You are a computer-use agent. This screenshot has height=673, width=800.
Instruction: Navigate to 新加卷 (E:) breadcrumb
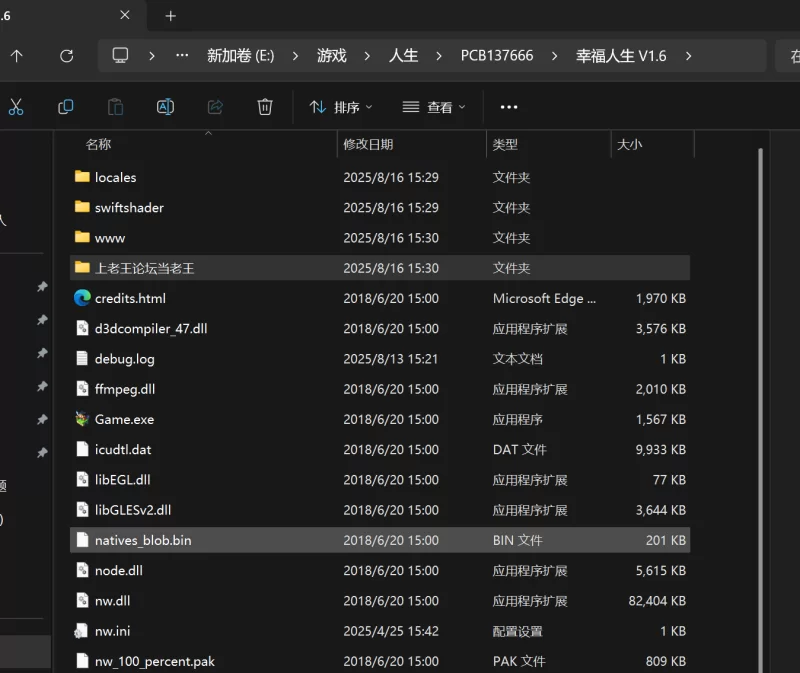[241, 55]
